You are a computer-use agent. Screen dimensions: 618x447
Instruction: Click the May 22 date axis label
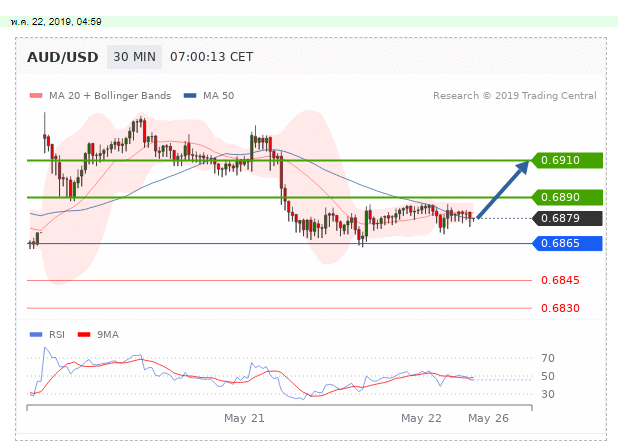coord(421,418)
